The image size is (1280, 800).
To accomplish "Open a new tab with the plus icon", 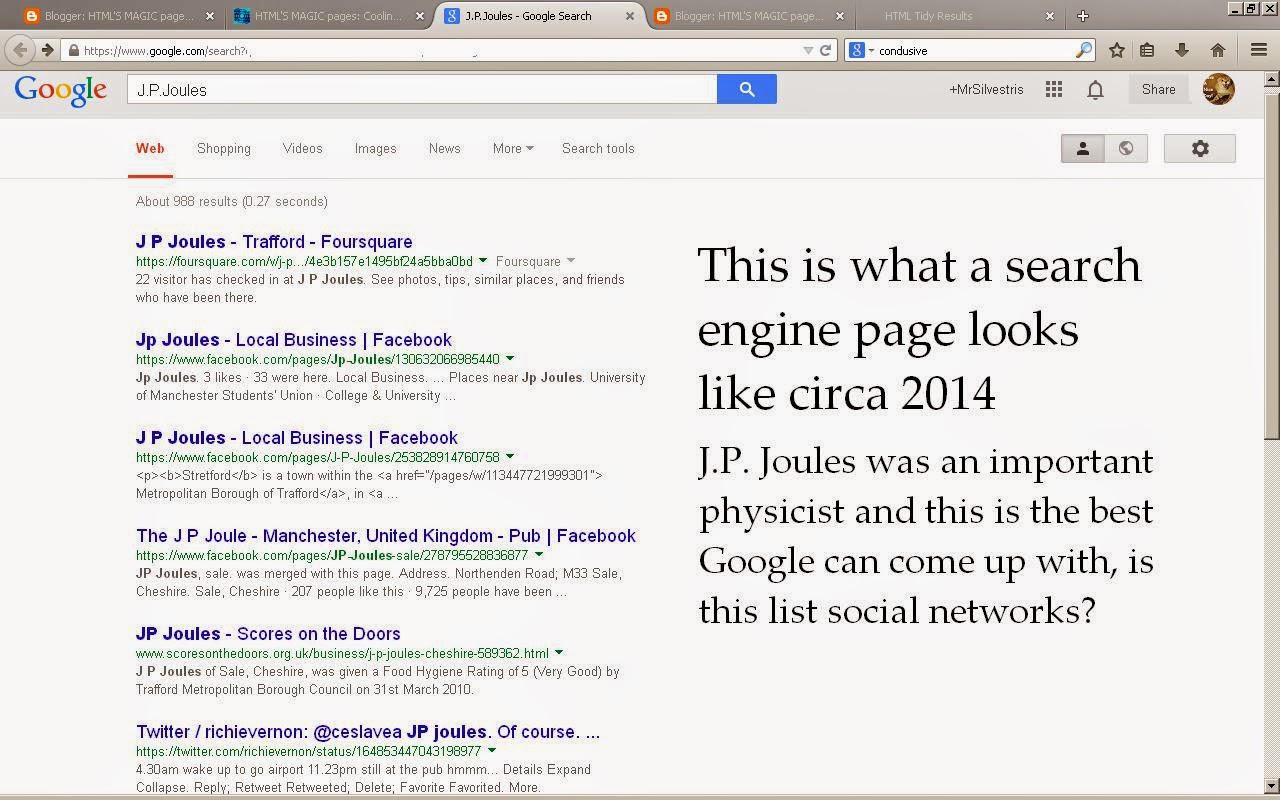I will tap(1082, 16).
